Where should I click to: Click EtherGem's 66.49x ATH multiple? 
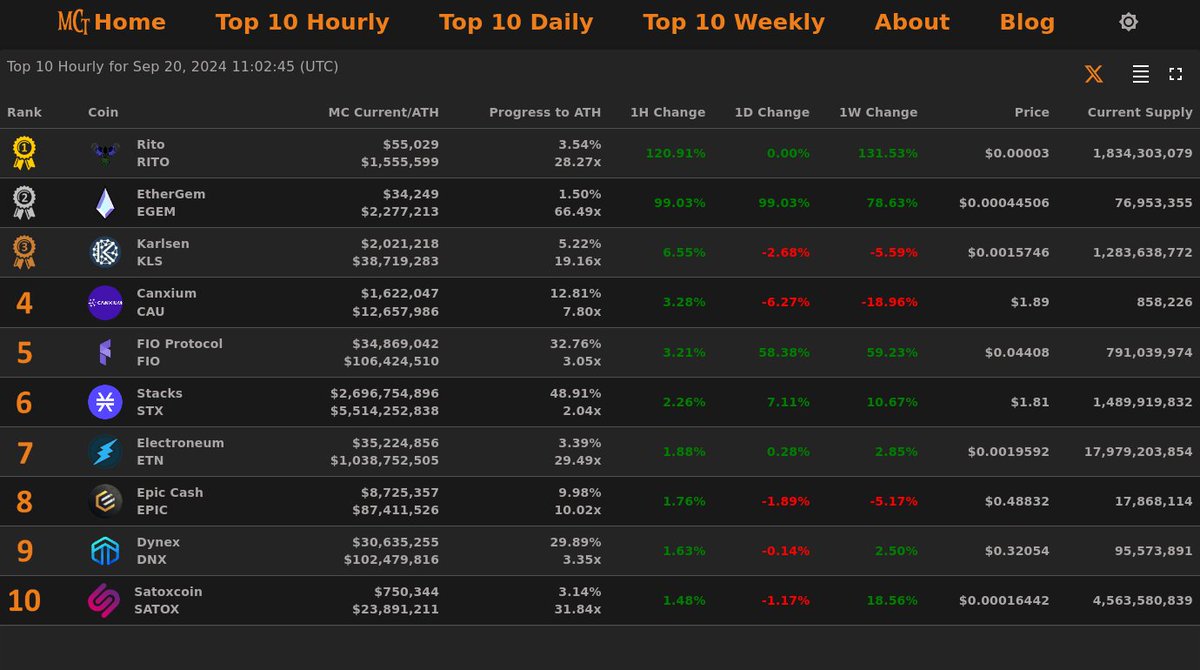pyautogui.click(x=580, y=211)
